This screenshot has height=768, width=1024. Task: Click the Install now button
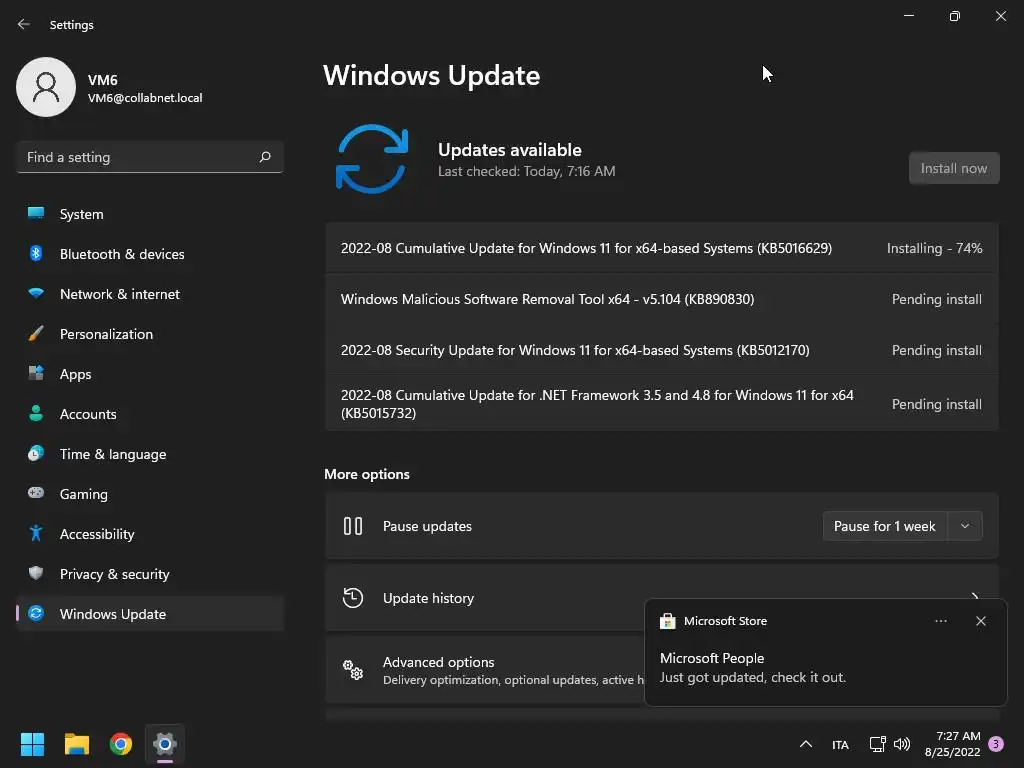(x=953, y=168)
